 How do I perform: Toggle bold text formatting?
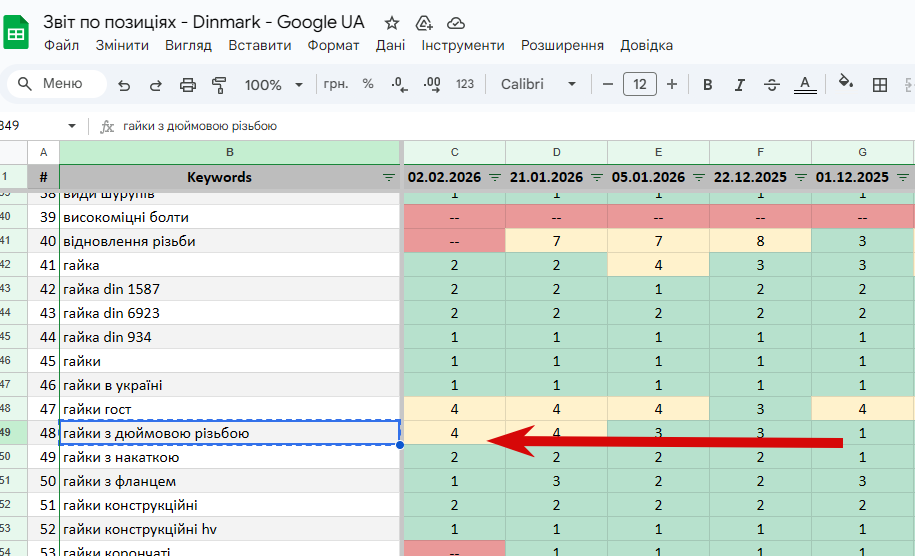pyautogui.click(x=708, y=85)
